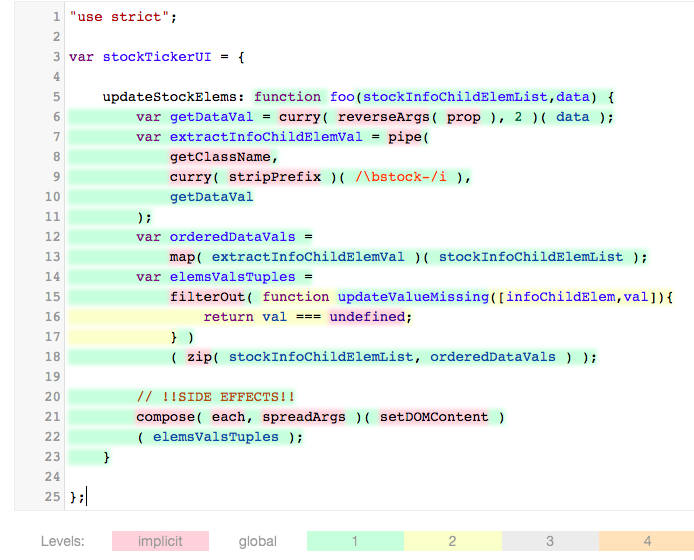The width and height of the screenshot is (694, 560).
Task: Click the prop argument on line 6
Action: coord(463,117)
